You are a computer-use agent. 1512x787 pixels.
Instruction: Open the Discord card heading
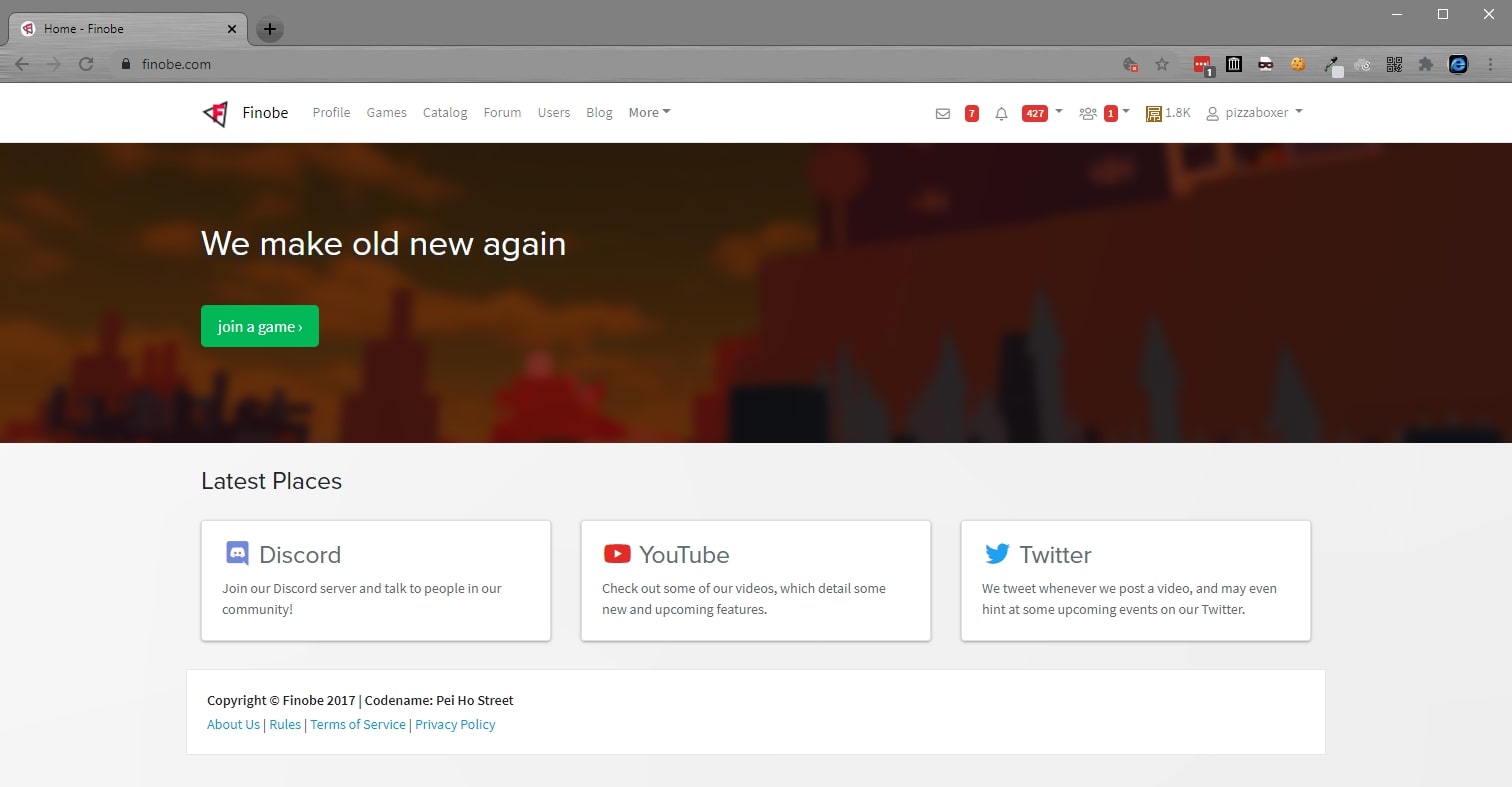[300, 555]
